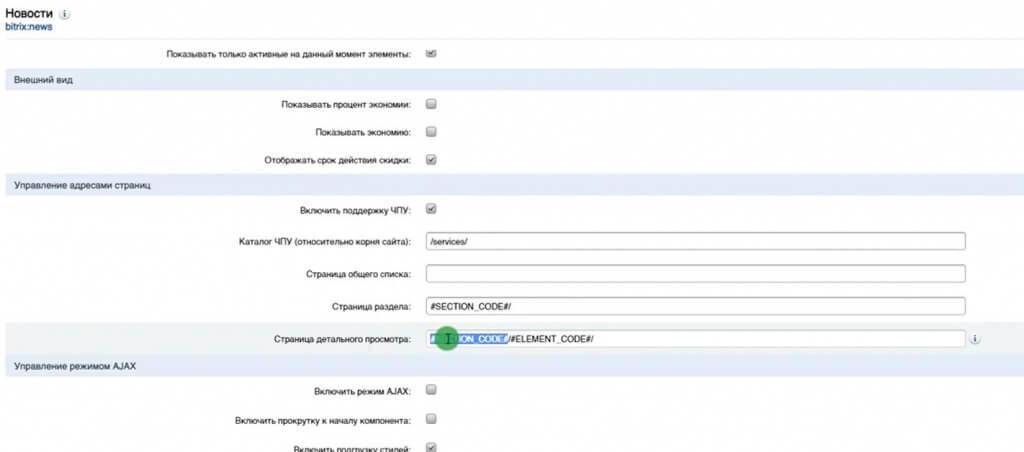1024x452 pixels.
Task: Toggle checkbox for showing only active elements
Action: click(x=431, y=53)
